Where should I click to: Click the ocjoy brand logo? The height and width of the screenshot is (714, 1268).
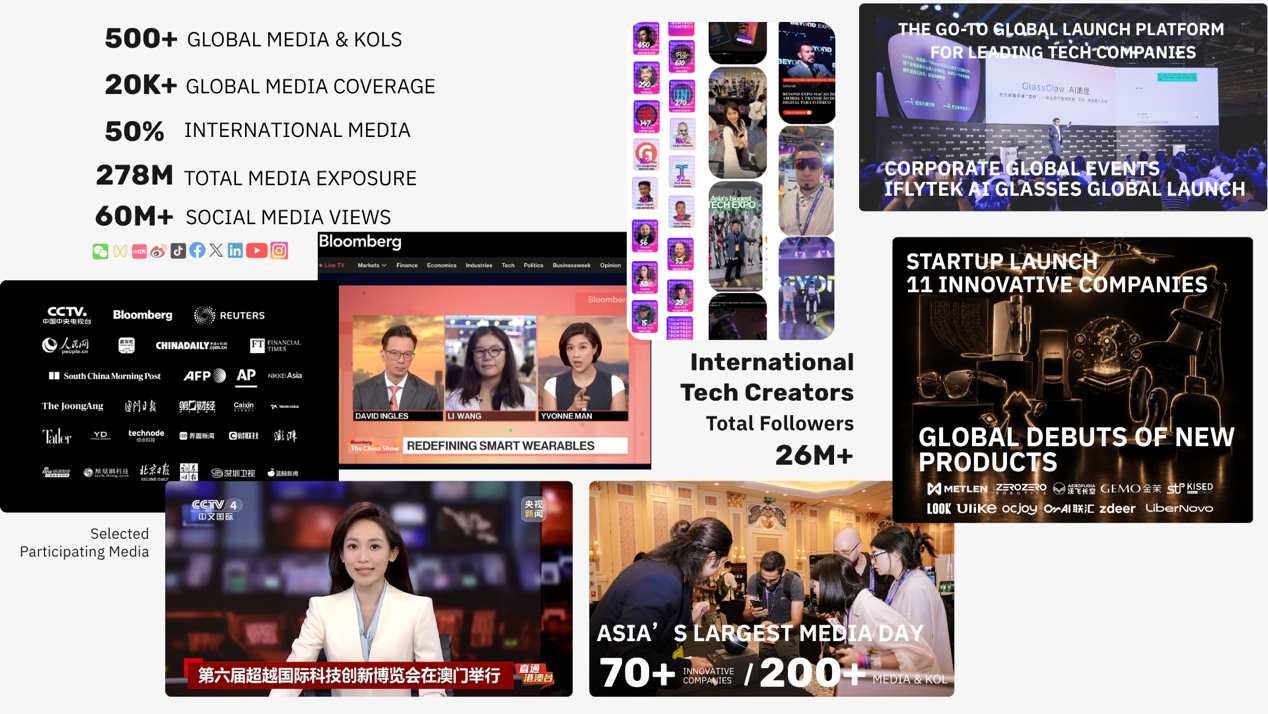point(1019,509)
